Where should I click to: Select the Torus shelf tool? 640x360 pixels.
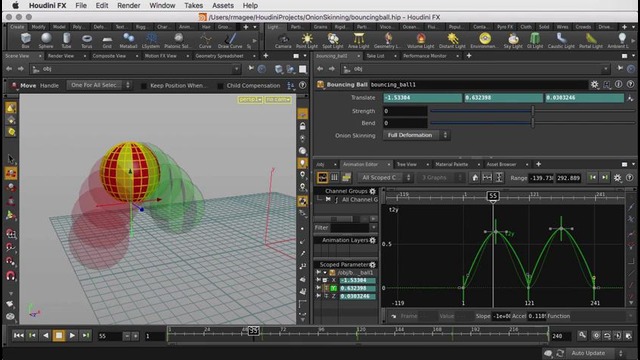pos(87,40)
